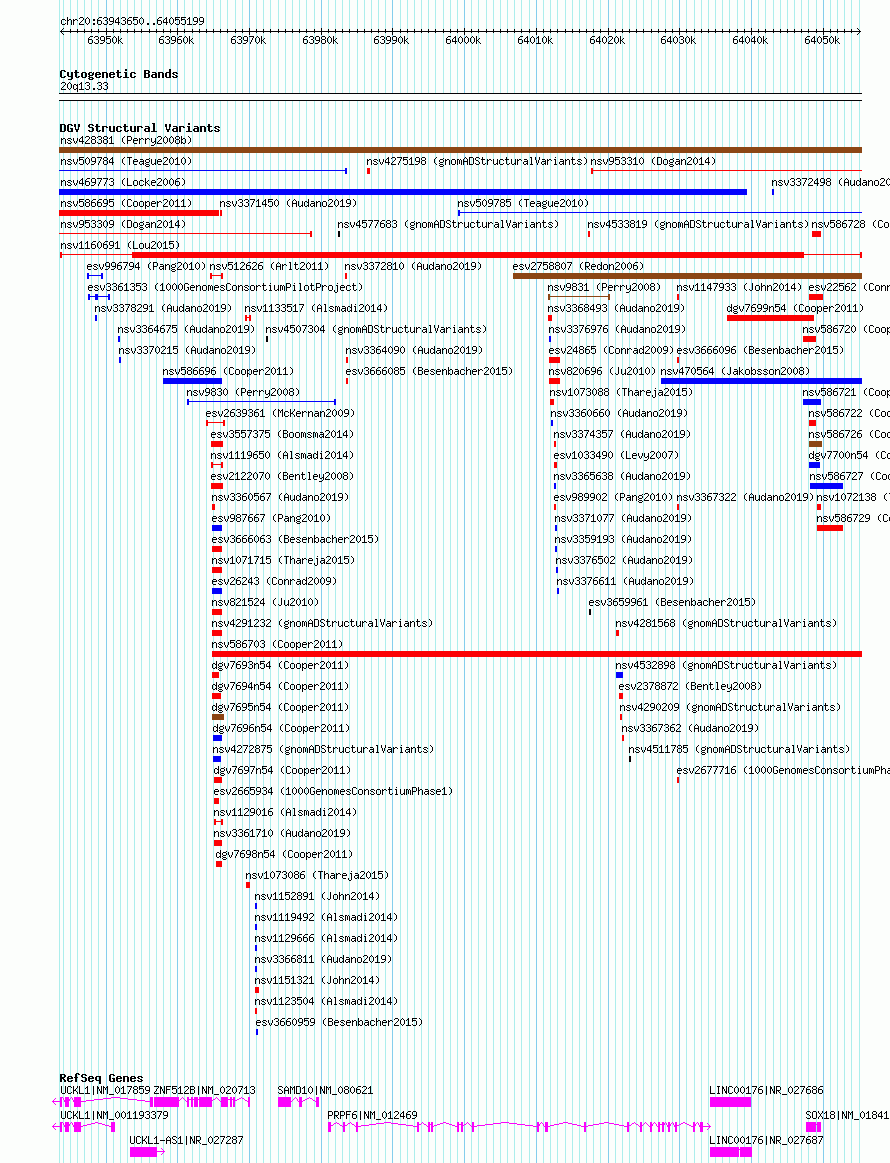Click esv3361353 1000Genomes Pilot label
890x1163 pixels.
pyautogui.click(x=225, y=287)
